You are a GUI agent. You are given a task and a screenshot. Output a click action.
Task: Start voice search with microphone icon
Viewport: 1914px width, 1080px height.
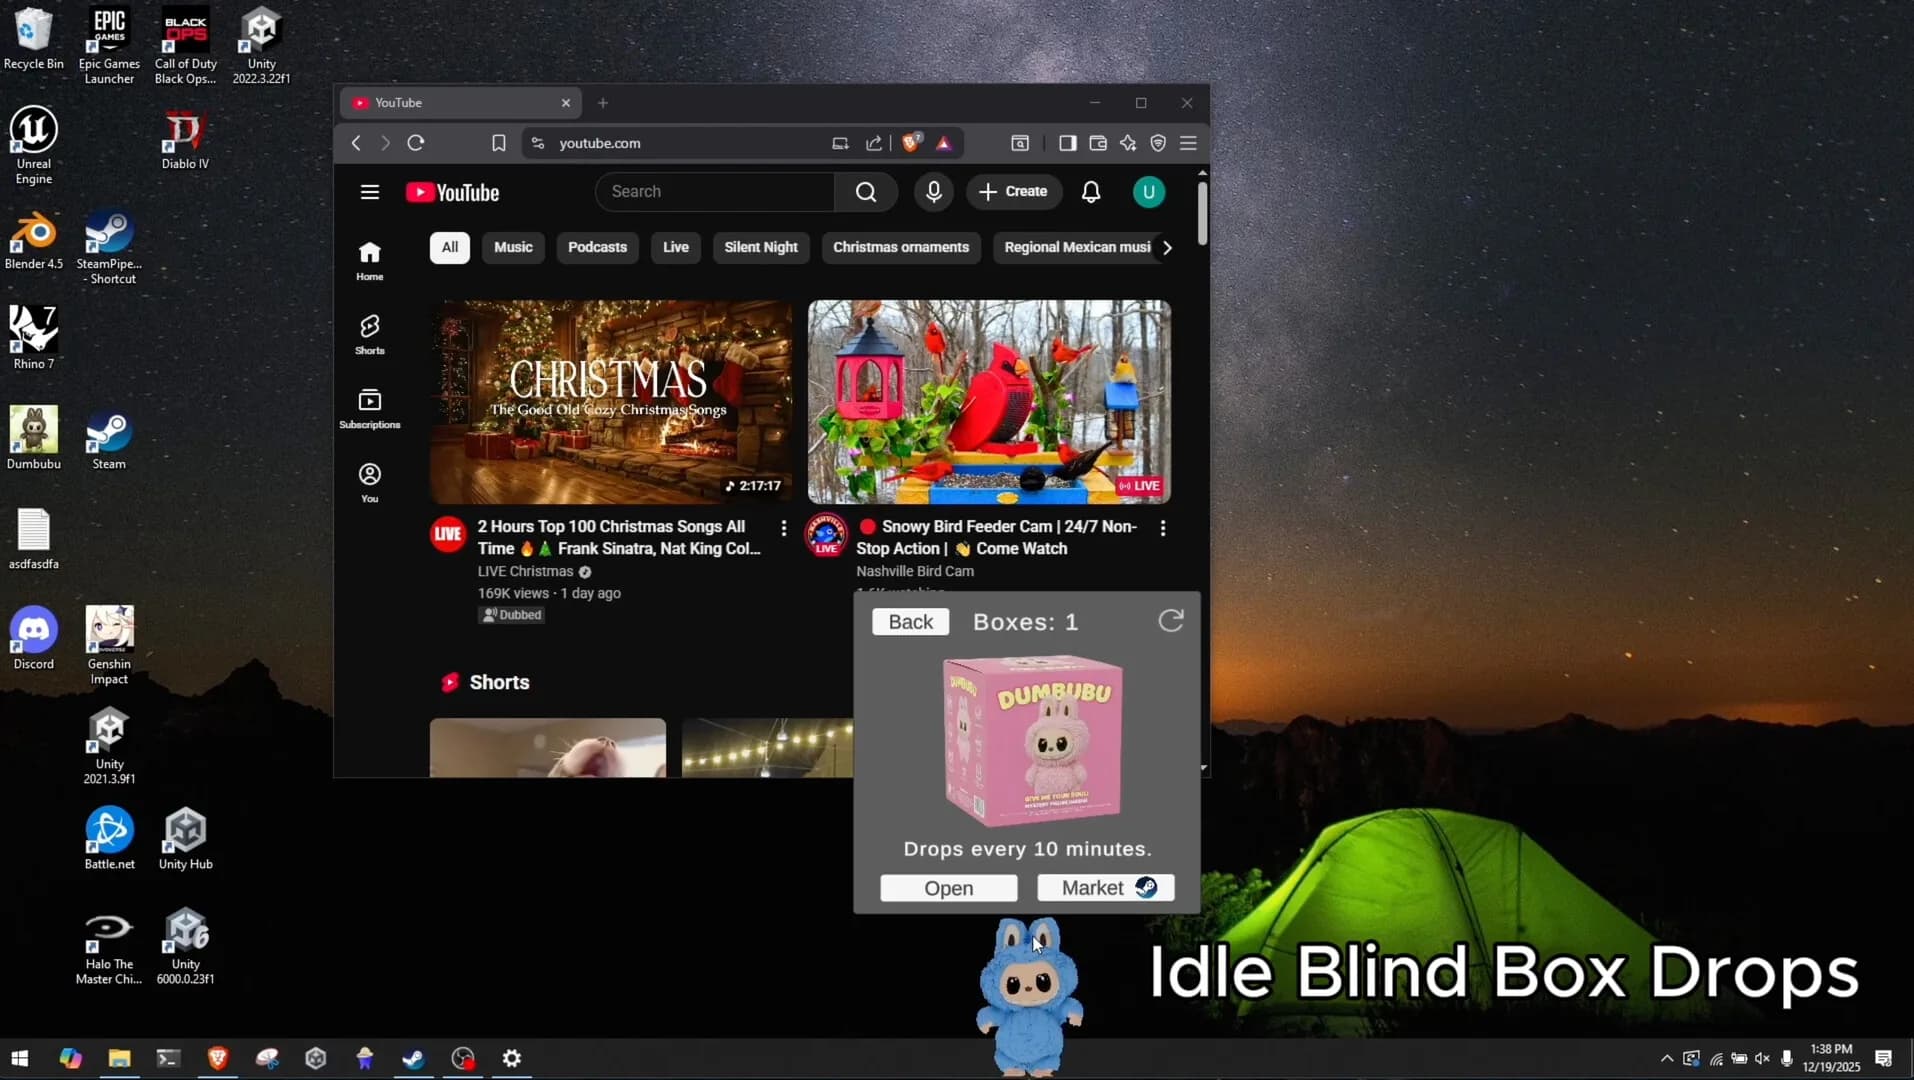[x=934, y=192]
